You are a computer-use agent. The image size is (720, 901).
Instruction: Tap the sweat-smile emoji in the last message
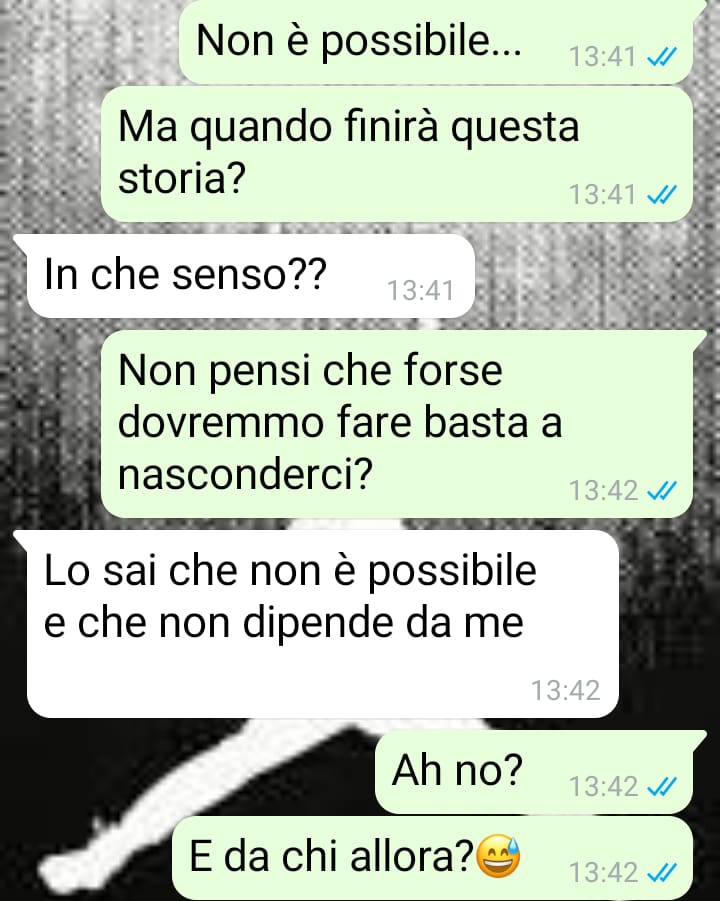499,856
